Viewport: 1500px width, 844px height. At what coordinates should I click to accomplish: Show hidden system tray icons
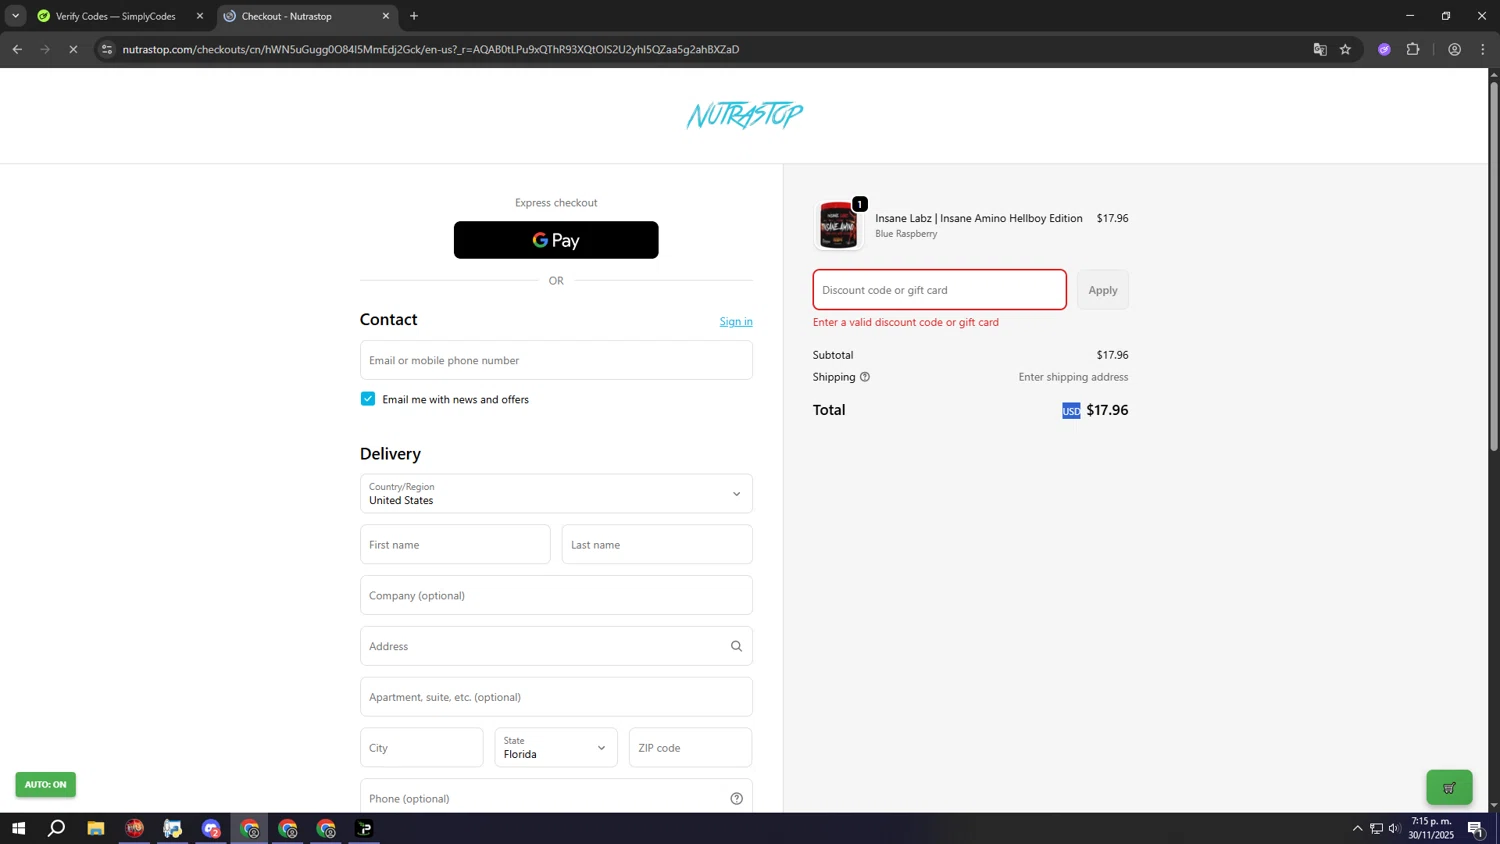coord(1357,828)
